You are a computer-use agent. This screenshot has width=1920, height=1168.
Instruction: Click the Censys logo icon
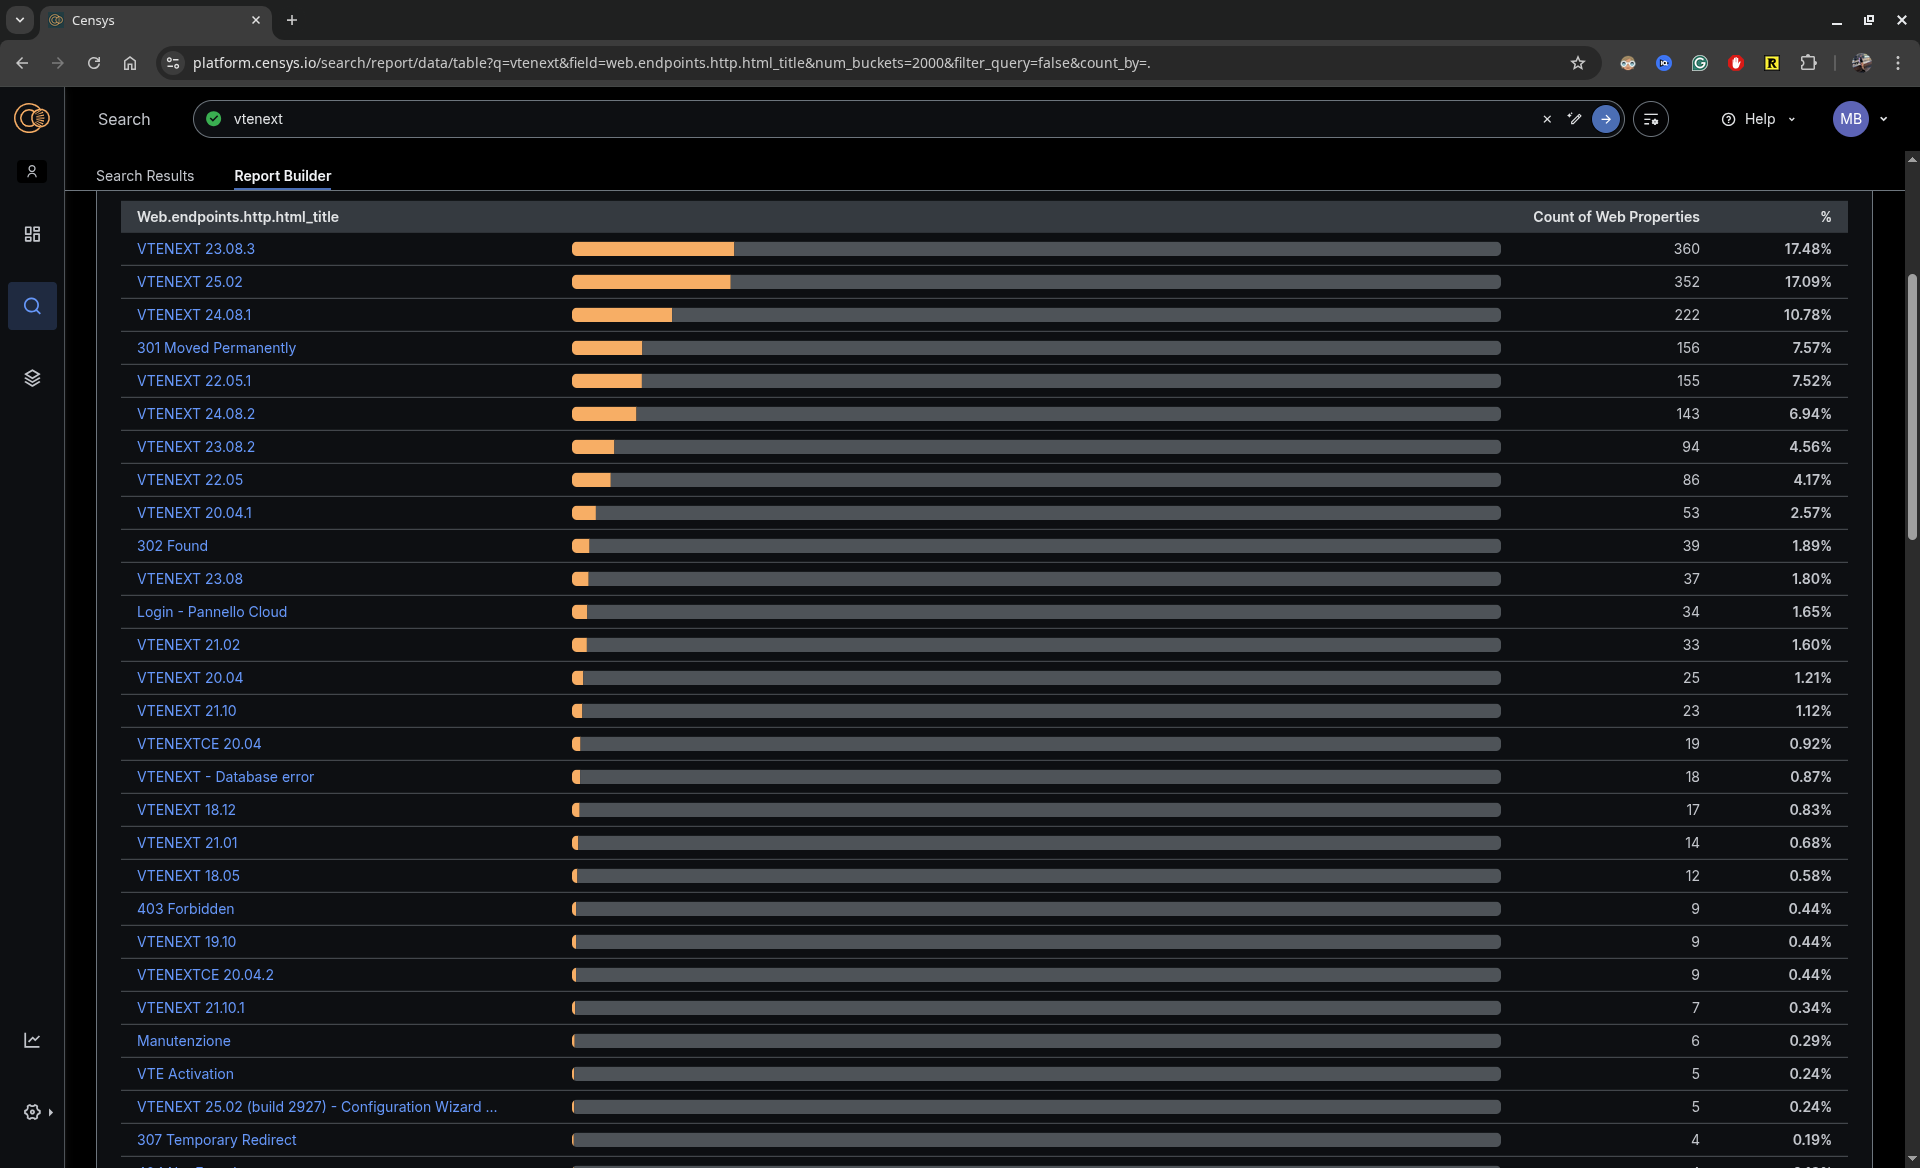point(32,118)
